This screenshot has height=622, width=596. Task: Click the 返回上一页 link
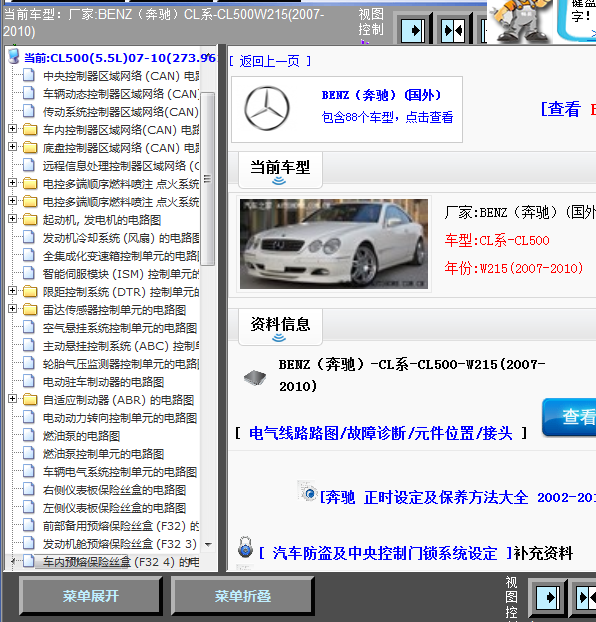(x=270, y=61)
